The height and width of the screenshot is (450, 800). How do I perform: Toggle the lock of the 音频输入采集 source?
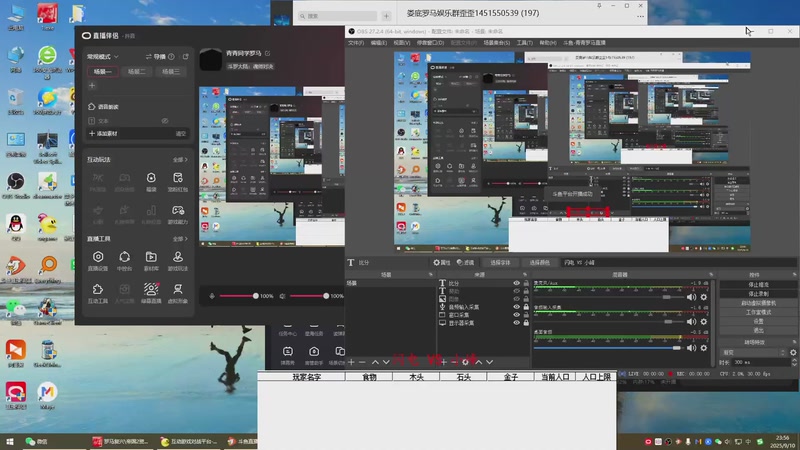[x=526, y=307]
